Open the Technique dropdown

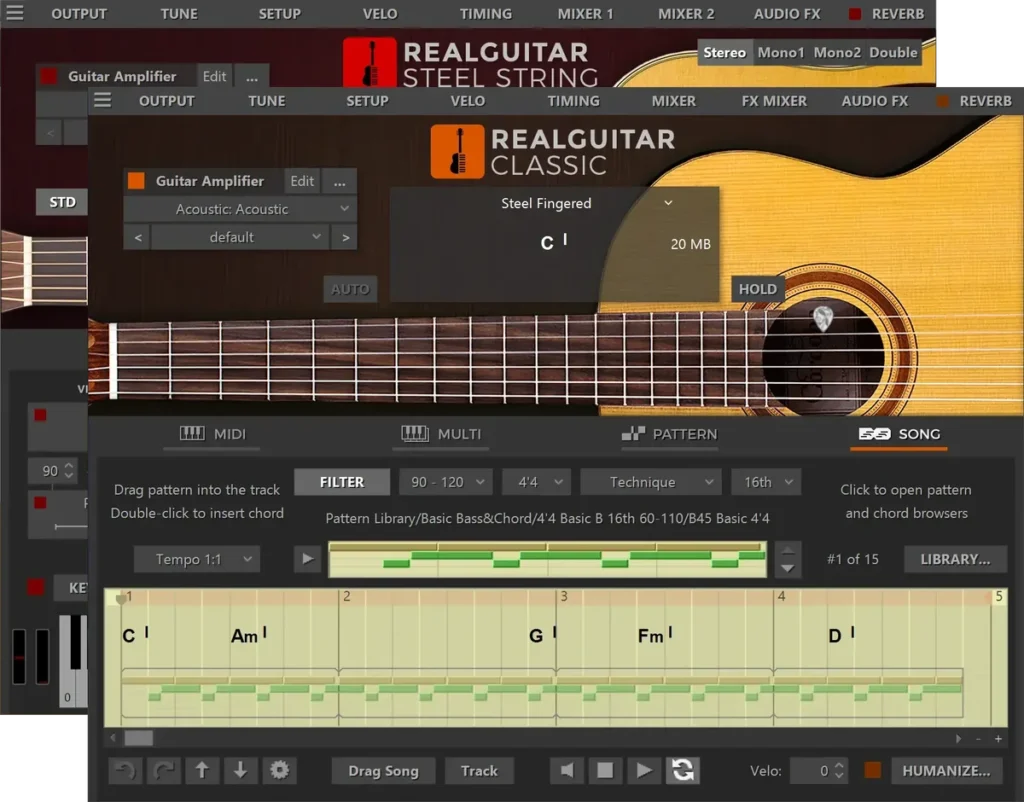click(x=650, y=482)
